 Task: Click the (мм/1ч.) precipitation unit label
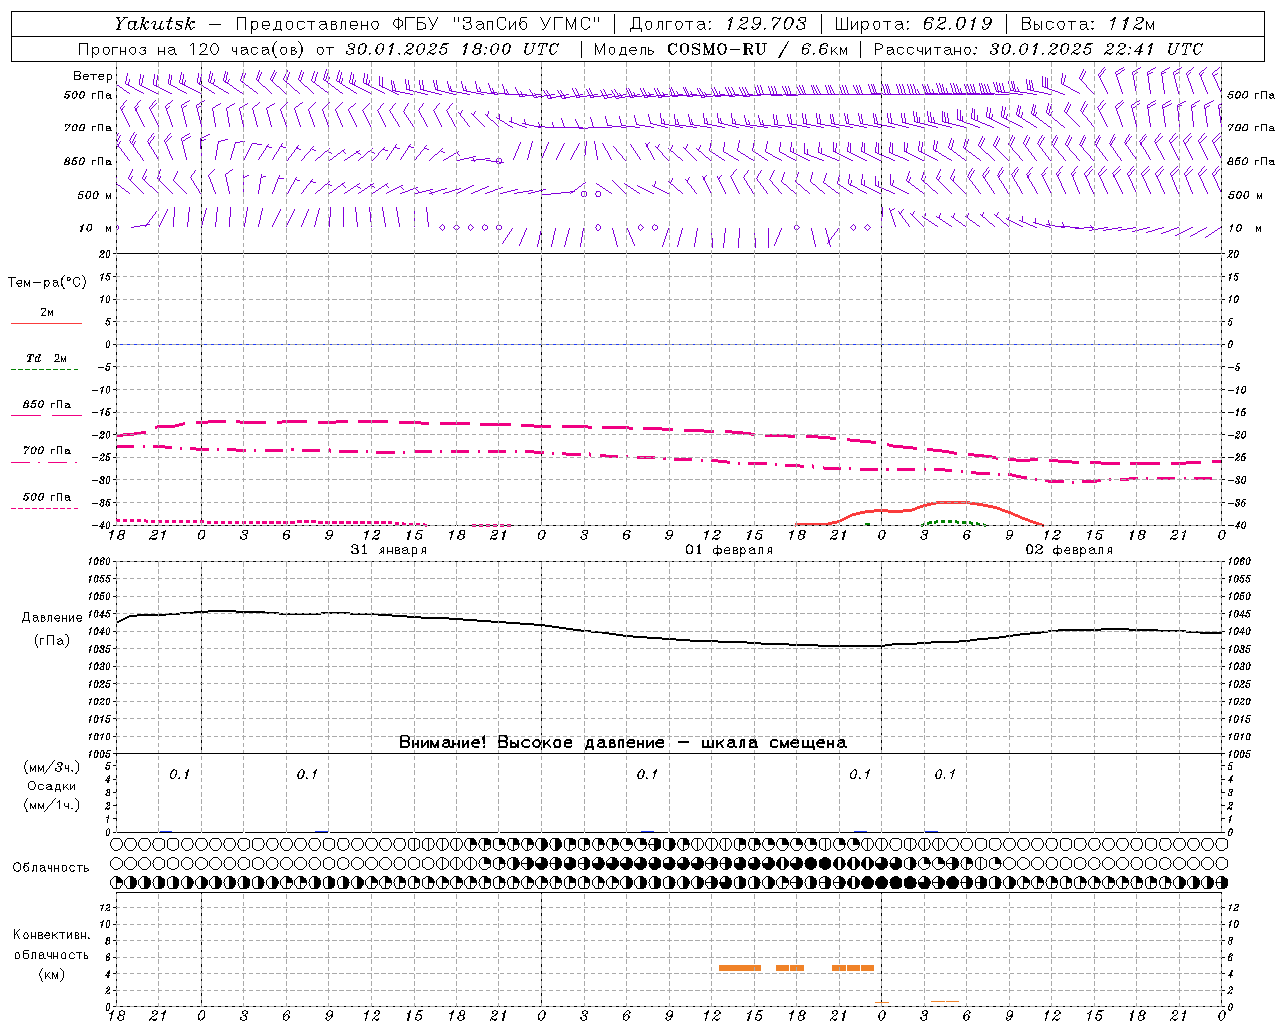(51, 806)
